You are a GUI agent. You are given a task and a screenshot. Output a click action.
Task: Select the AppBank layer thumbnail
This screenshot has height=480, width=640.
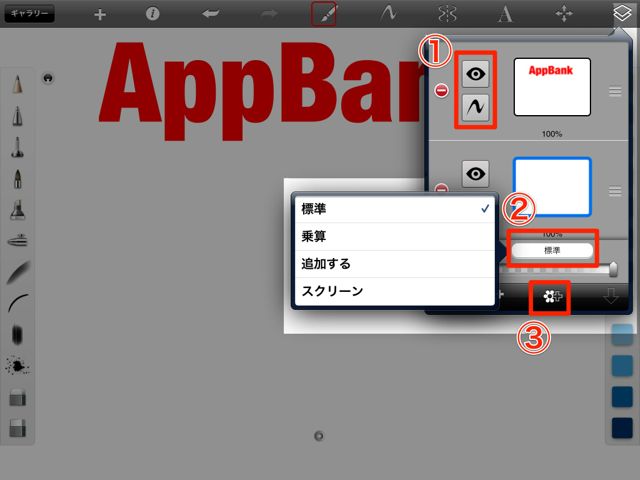tap(552, 87)
